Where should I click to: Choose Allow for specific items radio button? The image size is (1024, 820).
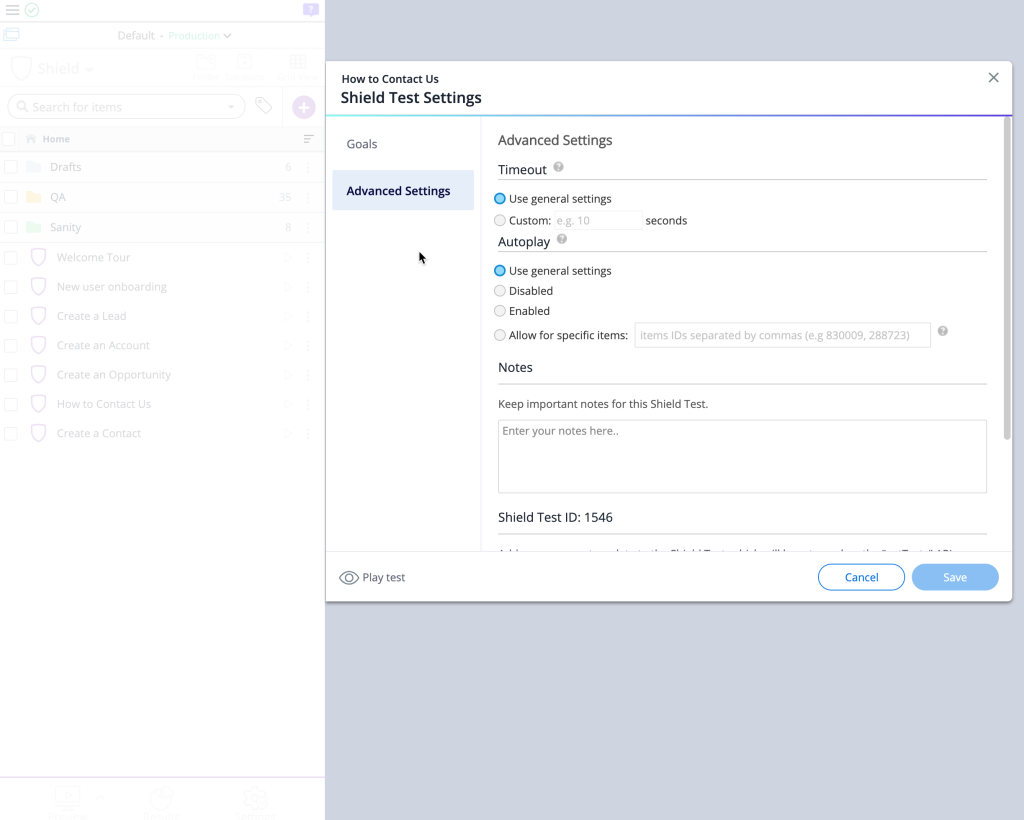[500, 335]
